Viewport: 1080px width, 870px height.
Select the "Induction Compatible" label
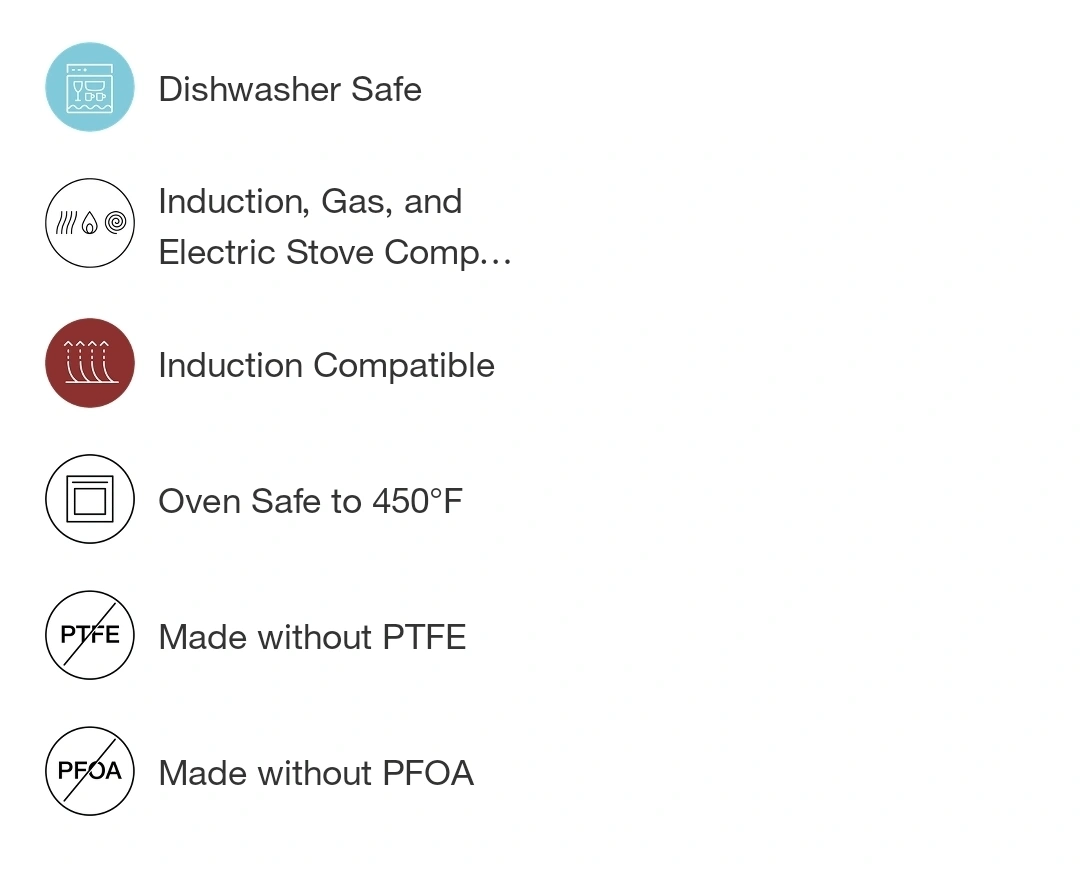(x=326, y=365)
